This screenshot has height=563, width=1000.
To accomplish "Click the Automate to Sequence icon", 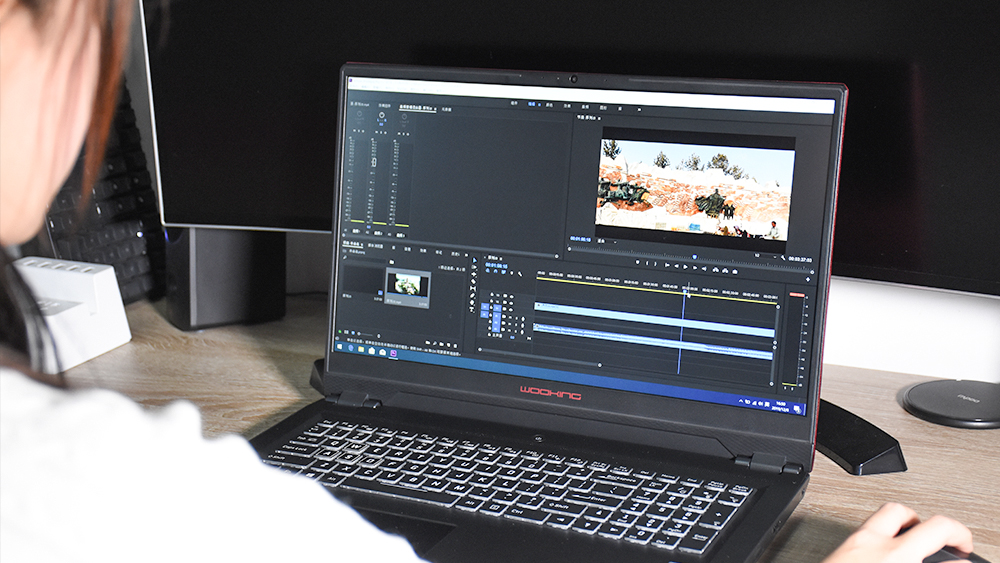I will tap(427, 343).
